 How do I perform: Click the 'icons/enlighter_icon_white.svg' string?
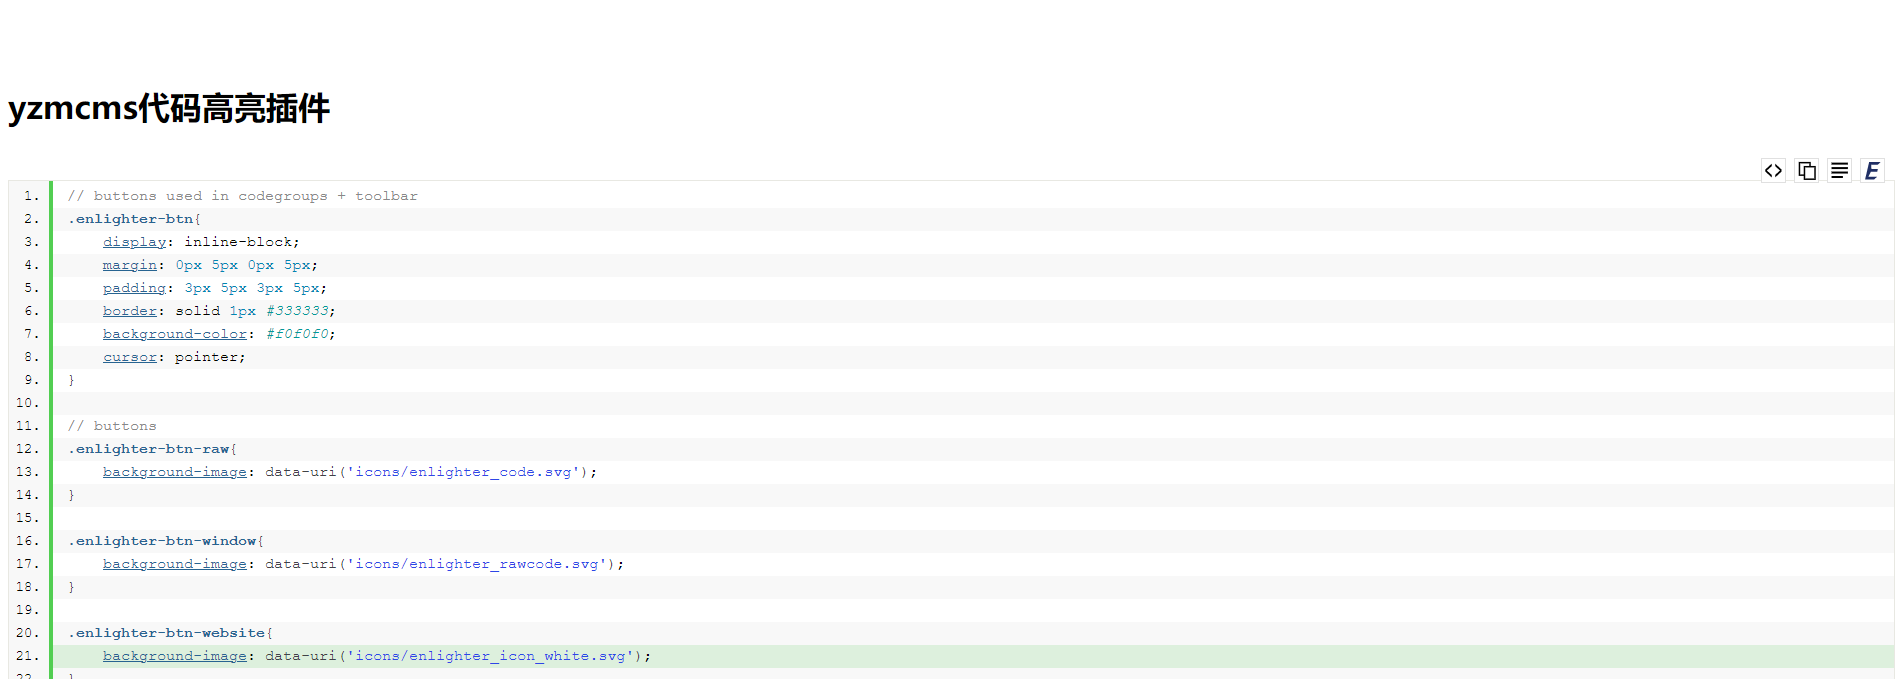tap(491, 656)
